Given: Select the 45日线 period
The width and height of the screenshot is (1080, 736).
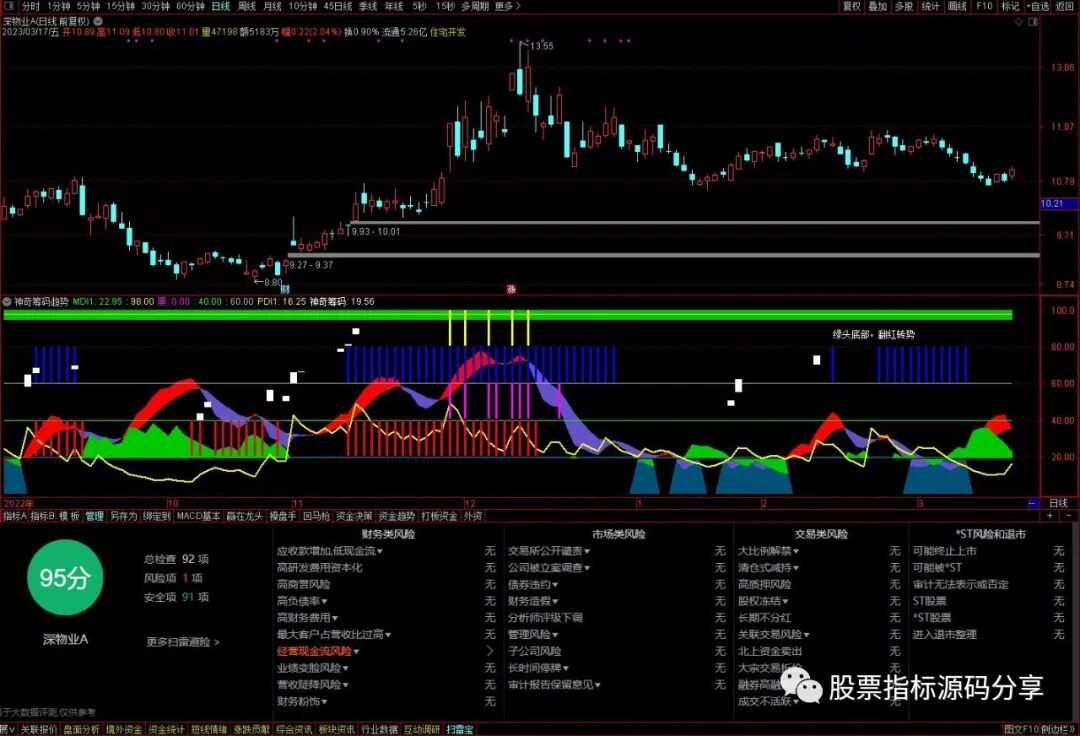Looking at the screenshot, I should (x=338, y=6).
